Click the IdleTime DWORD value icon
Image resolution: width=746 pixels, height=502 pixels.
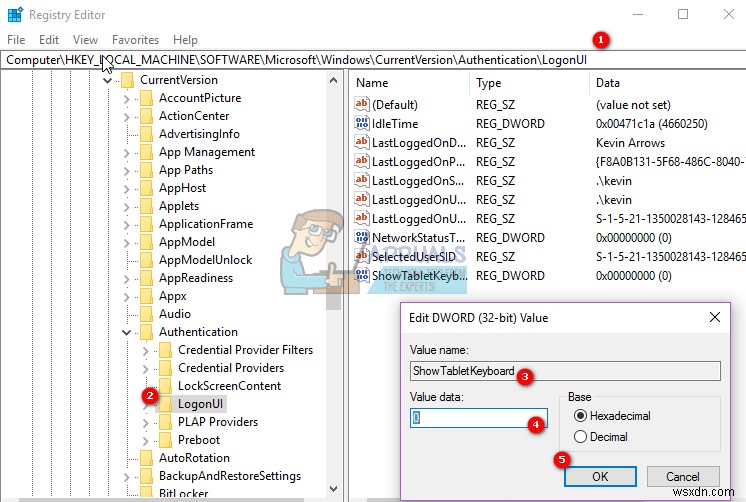(362, 123)
